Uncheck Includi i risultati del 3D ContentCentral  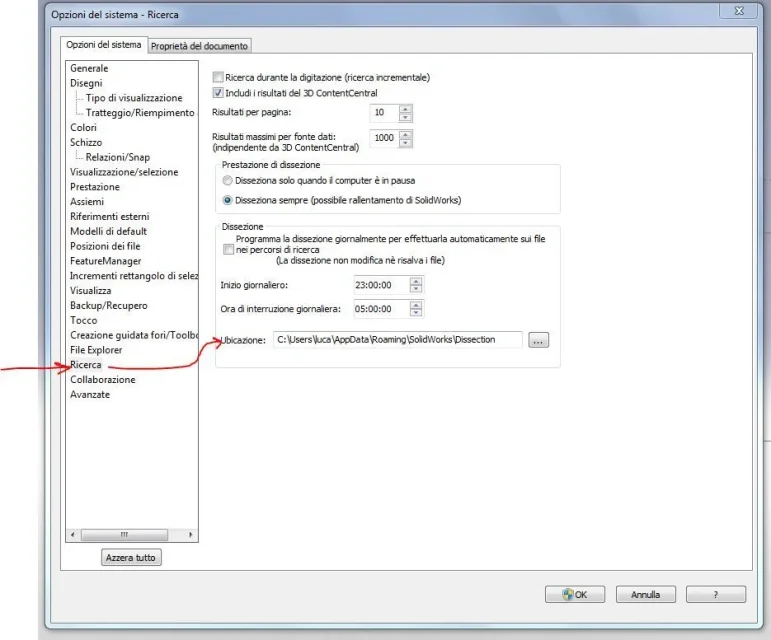(x=218, y=92)
